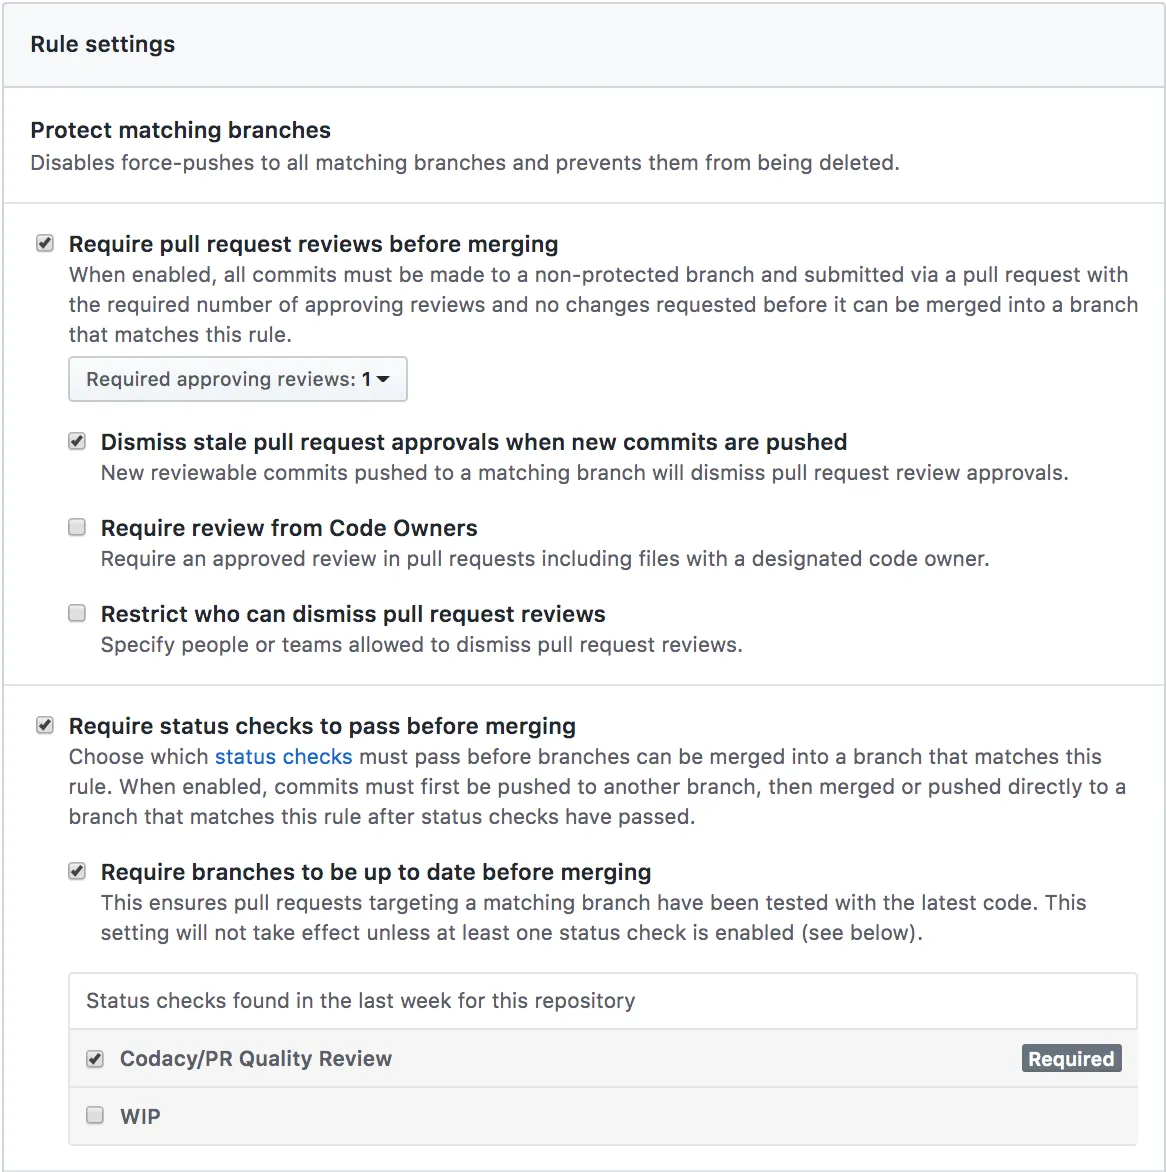Disable the Dismiss stale pull request approvals checkbox

coord(77,442)
